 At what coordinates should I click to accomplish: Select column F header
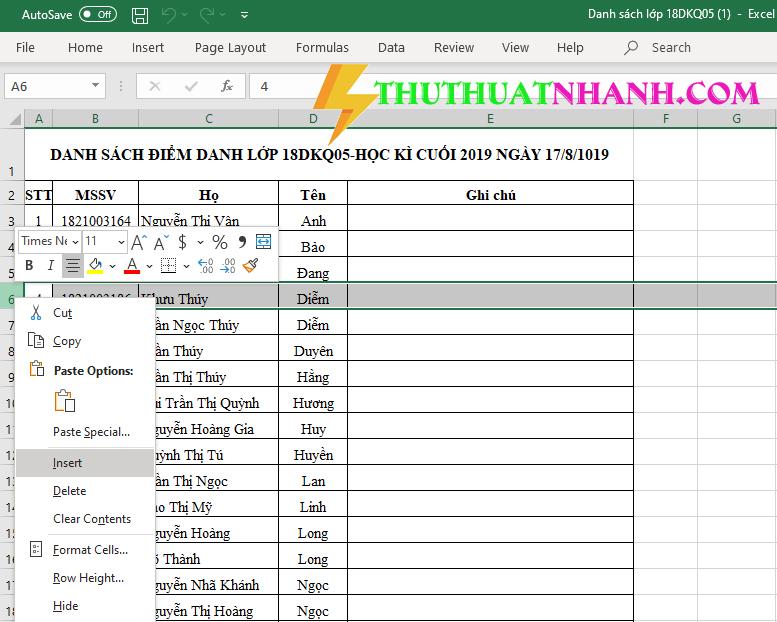tap(666, 118)
